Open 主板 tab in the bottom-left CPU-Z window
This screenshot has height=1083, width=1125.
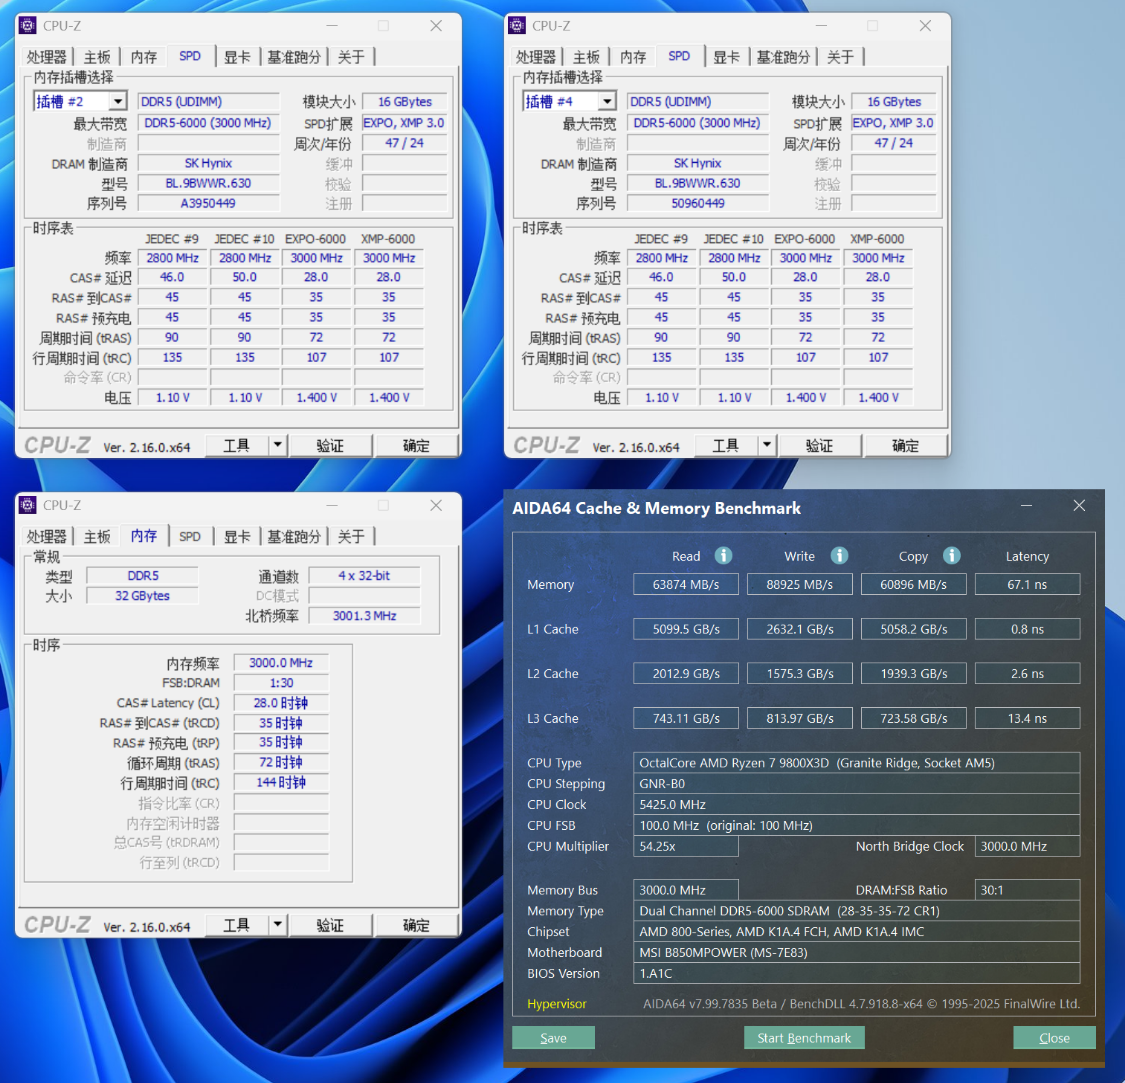pyautogui.click(x=97, y=536)
